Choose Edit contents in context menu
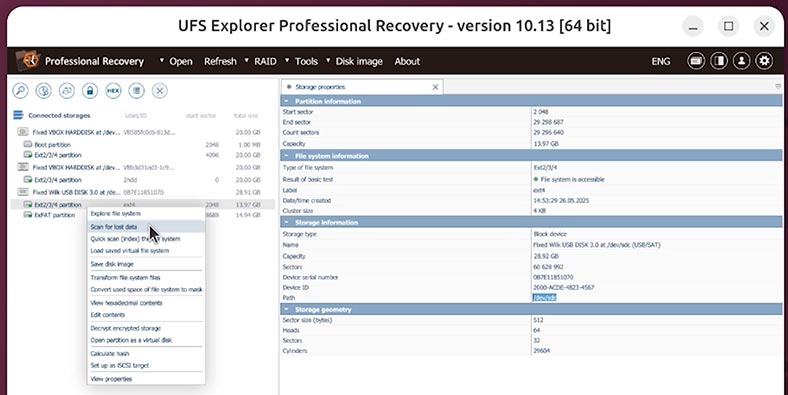The image size is (788, 395). pyautogui.click(x=146, y=315)
